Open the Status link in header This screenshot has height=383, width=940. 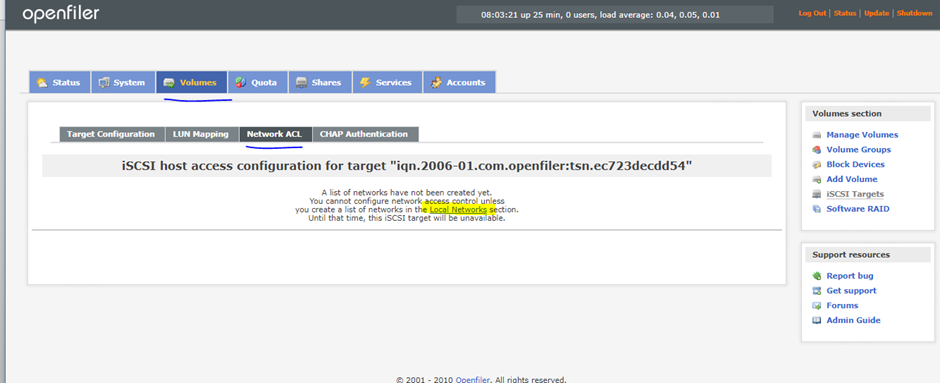(845, 13)
